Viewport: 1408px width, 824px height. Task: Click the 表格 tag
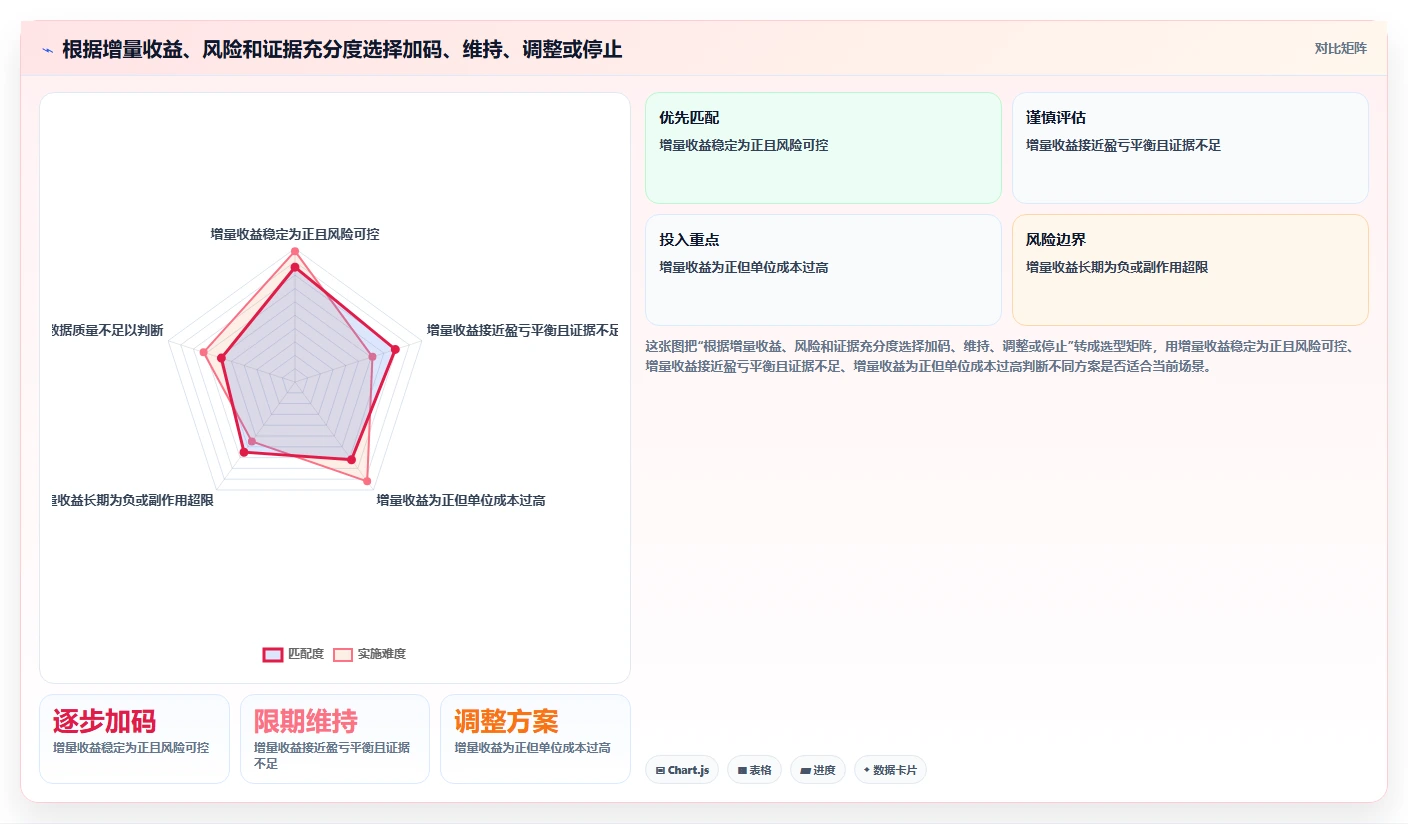754,770
